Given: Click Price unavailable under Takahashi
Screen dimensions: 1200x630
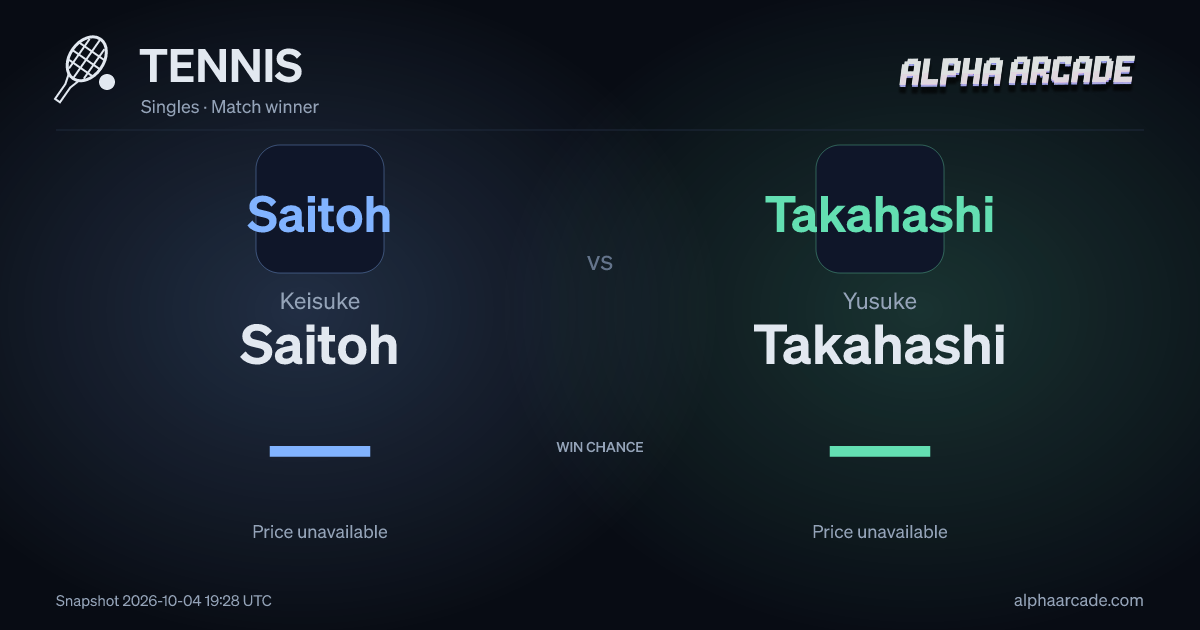Looking at the screenshot, I should [x=880, y=532].
